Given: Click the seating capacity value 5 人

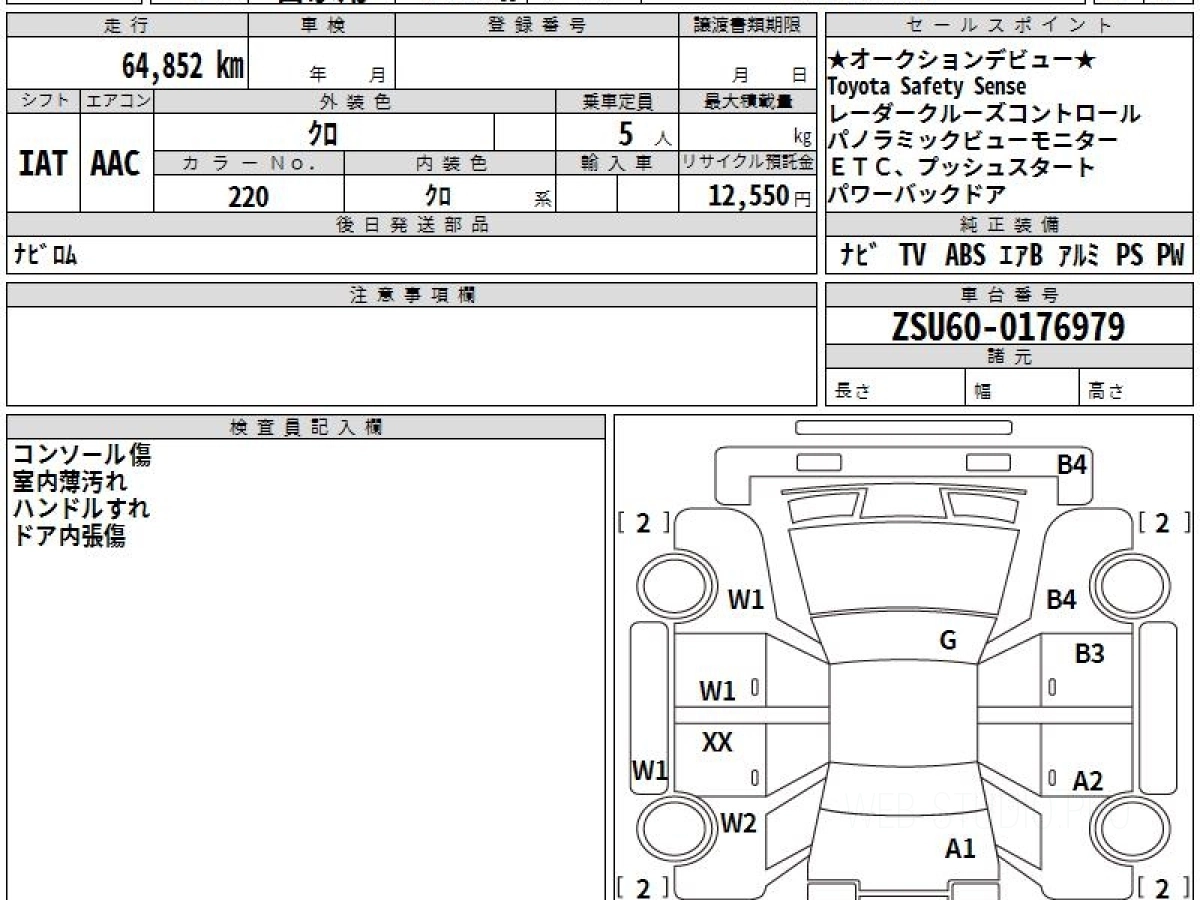Looking at the screenshot, I should [x=646, y=133].
